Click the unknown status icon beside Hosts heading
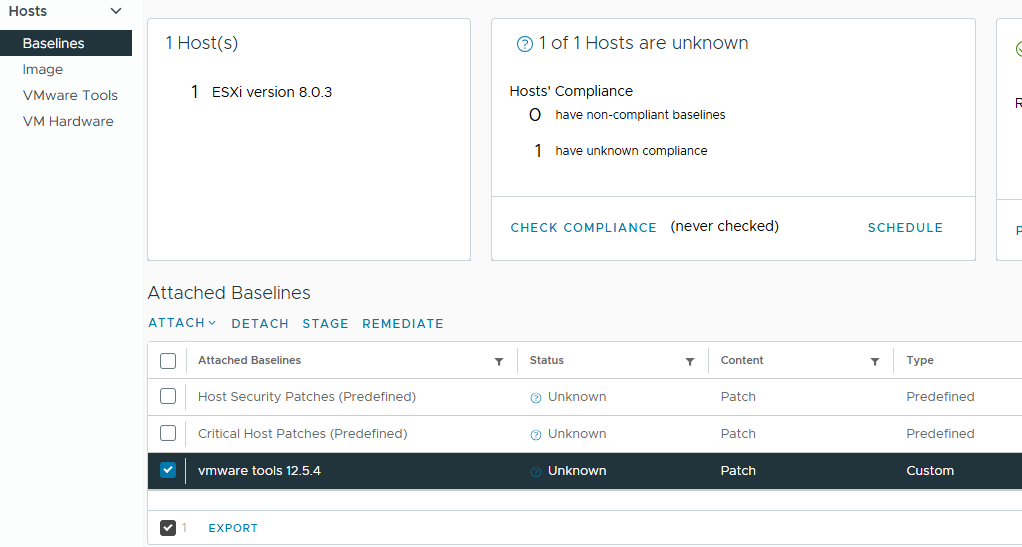1022x547 pixels. tap(524, 44)
